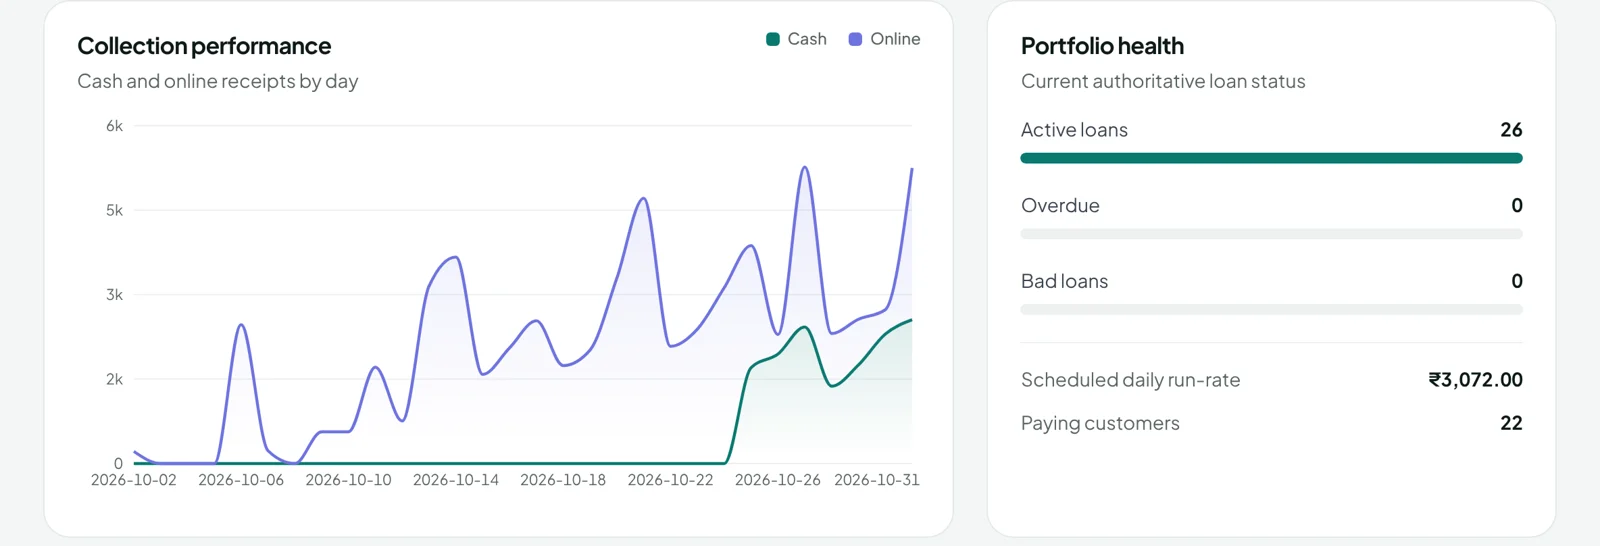Image resolution: width=1600 pixels, height=546 pixels.
Task: Click the Scheduled daily run-rate label
Action: (x=1130, y=380)
